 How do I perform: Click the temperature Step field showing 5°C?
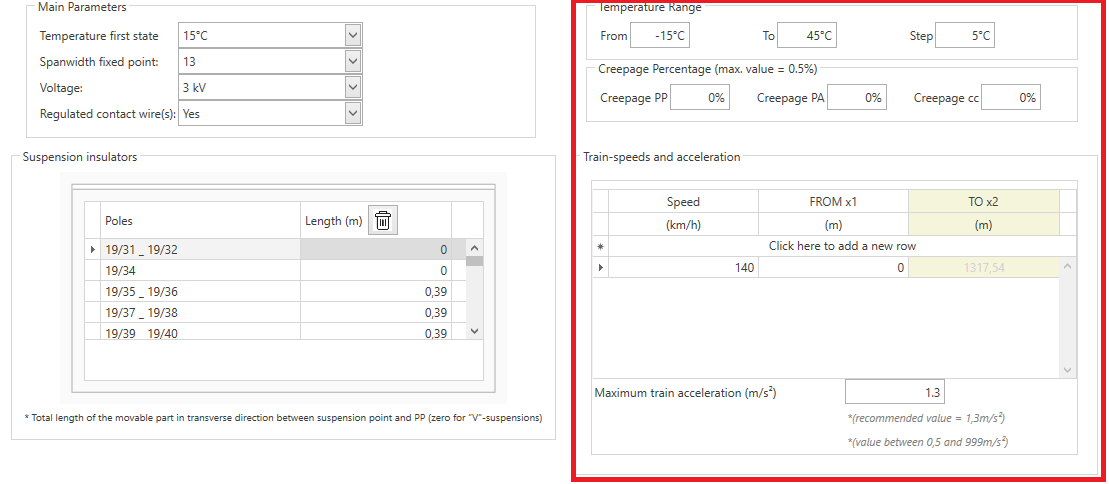click(x=965, y=36)
